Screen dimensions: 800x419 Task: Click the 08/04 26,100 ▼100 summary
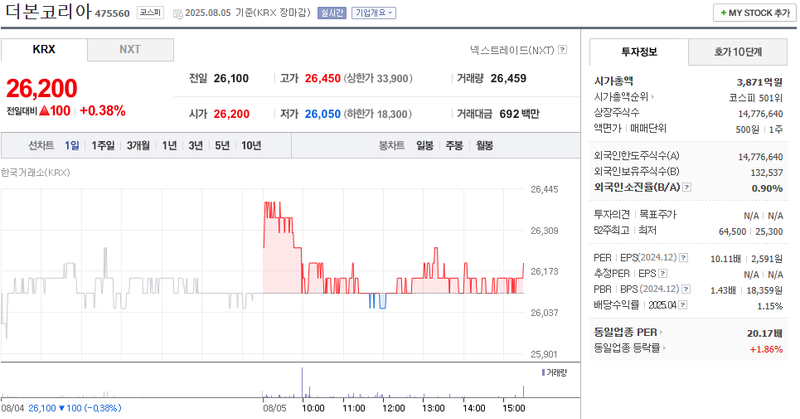point(61,408)
